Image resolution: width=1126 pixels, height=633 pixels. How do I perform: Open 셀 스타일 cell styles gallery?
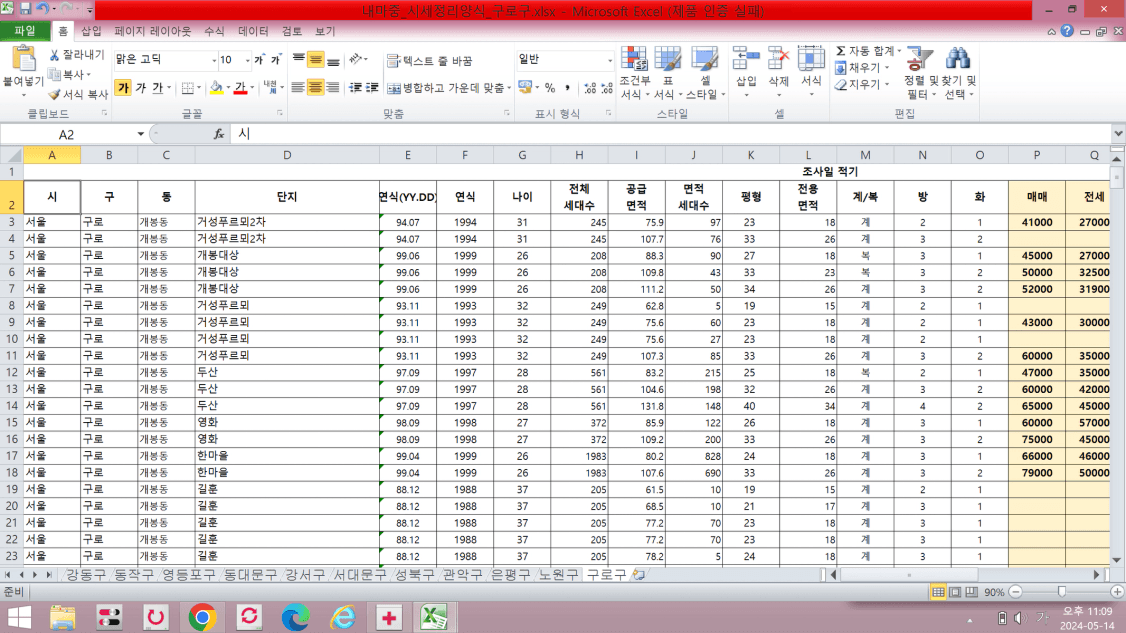(704, 73)
